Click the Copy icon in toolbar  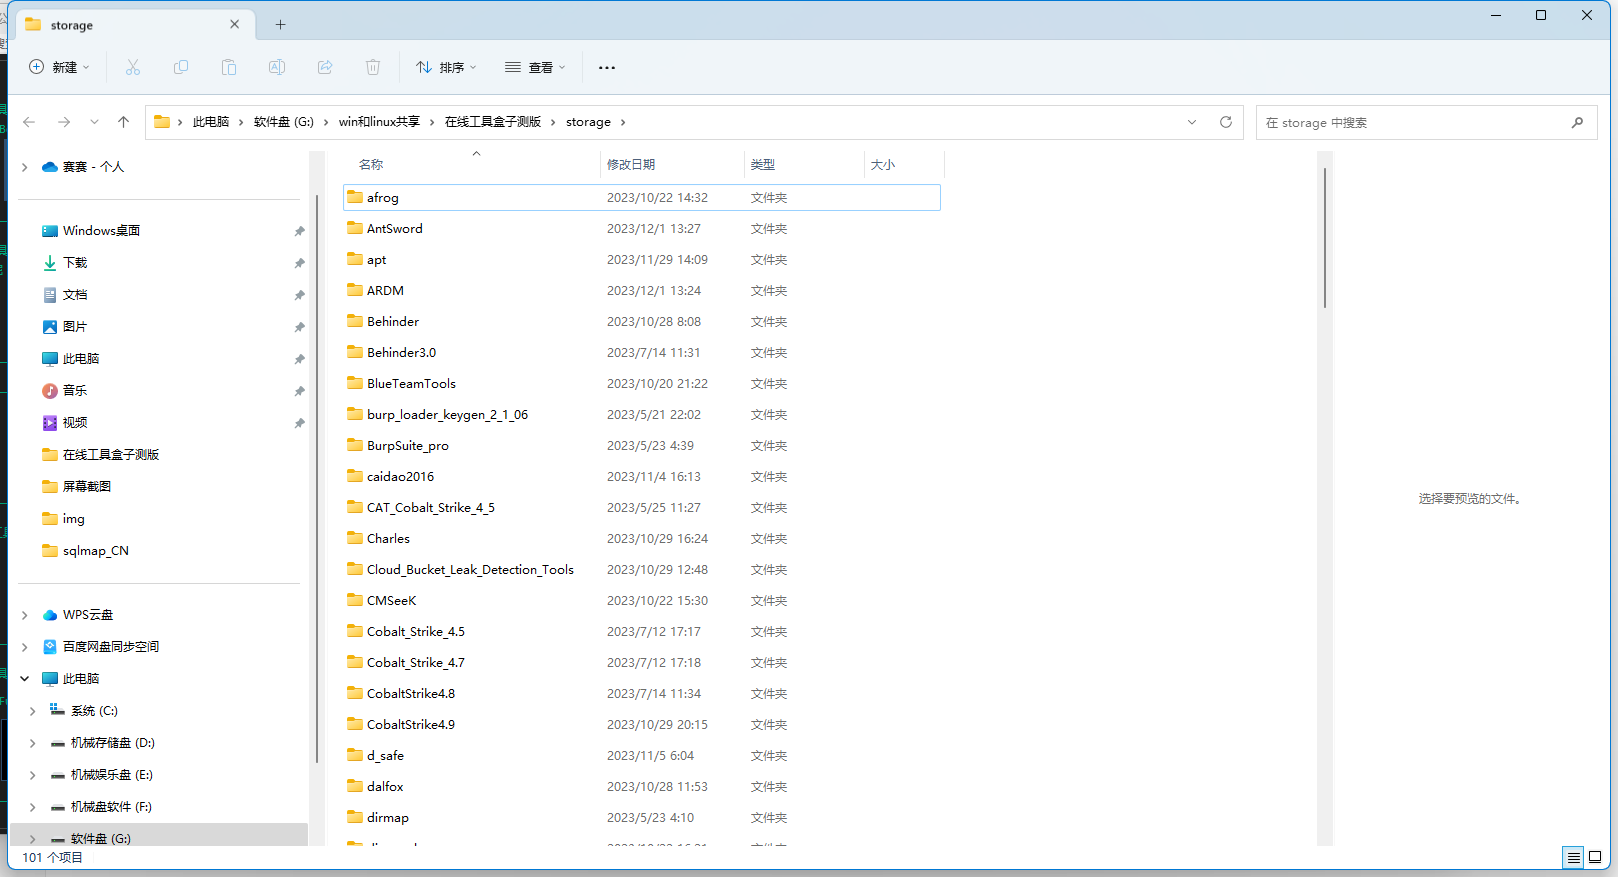181,67
